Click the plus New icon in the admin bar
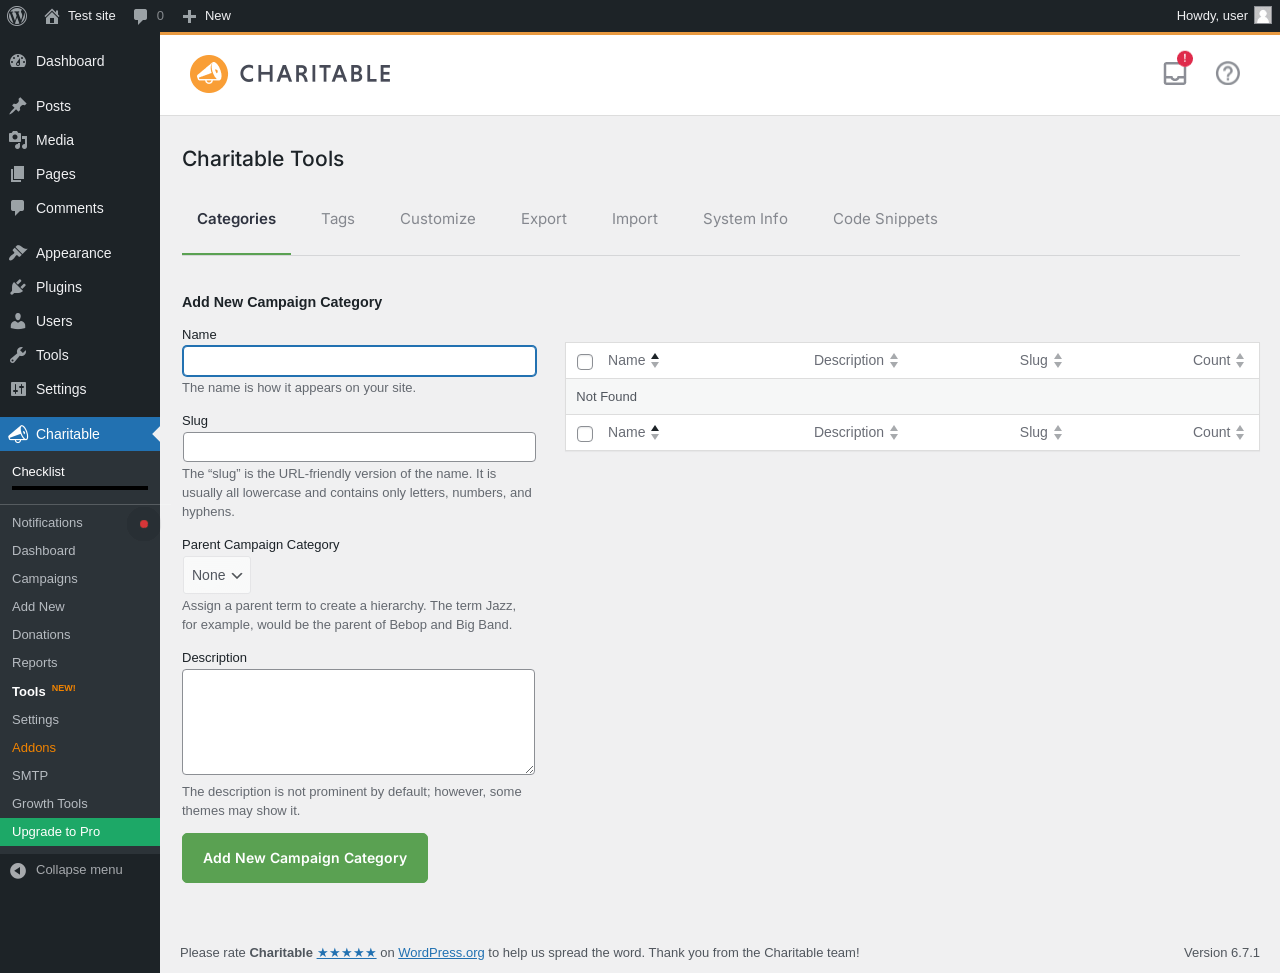Viewport: 1280px width, 973px height. [x=189, y=16]
